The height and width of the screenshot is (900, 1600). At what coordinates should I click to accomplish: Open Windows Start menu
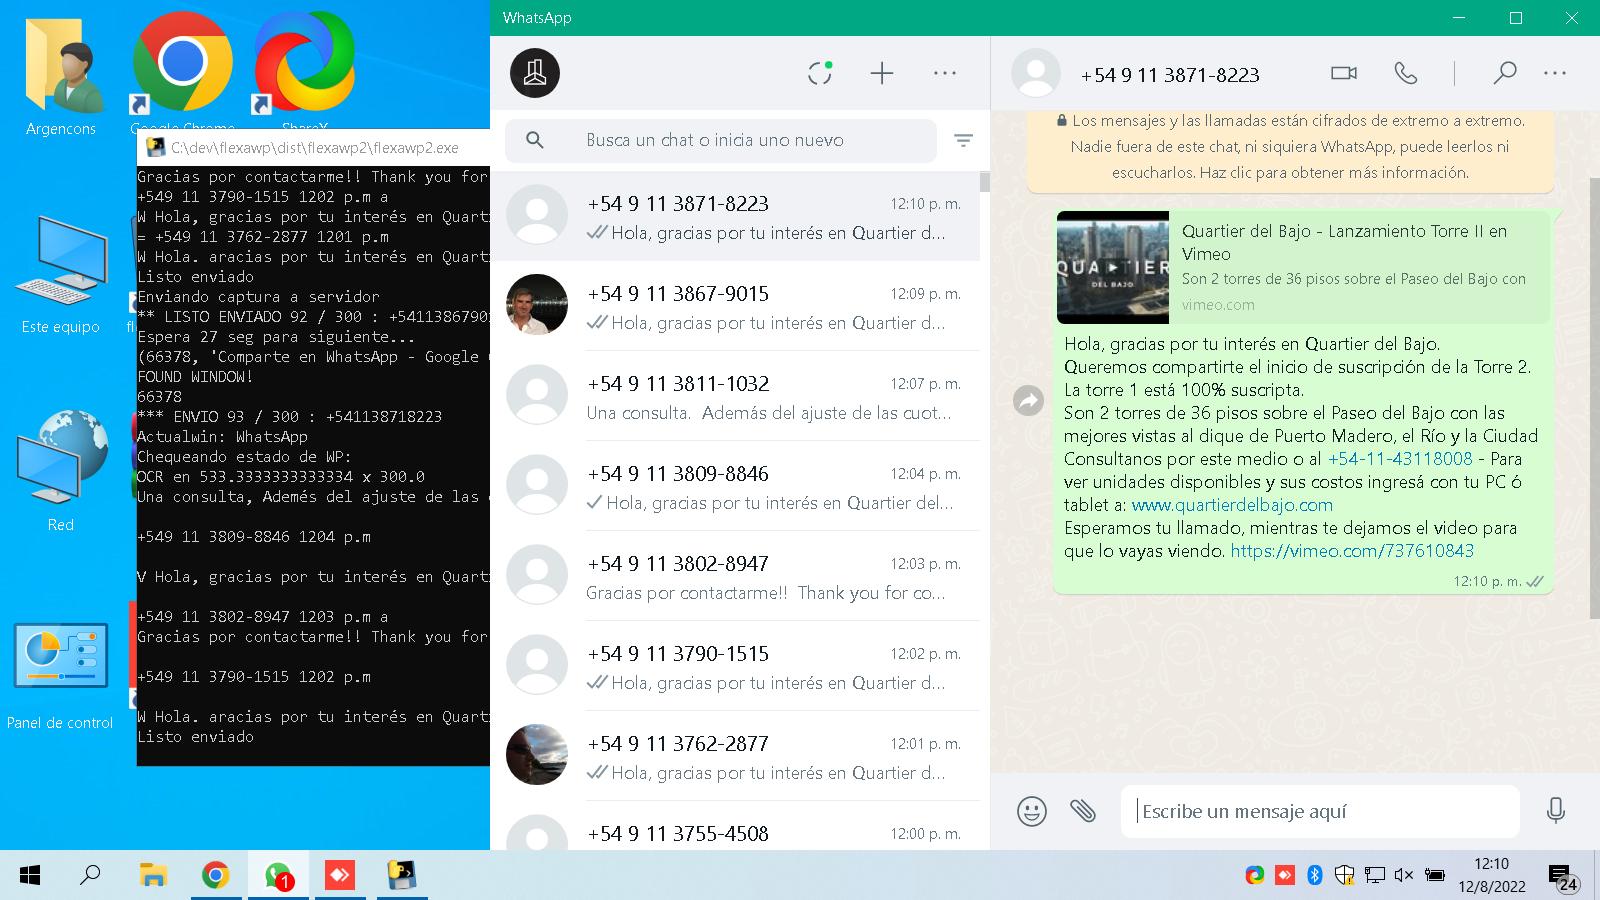30,876
